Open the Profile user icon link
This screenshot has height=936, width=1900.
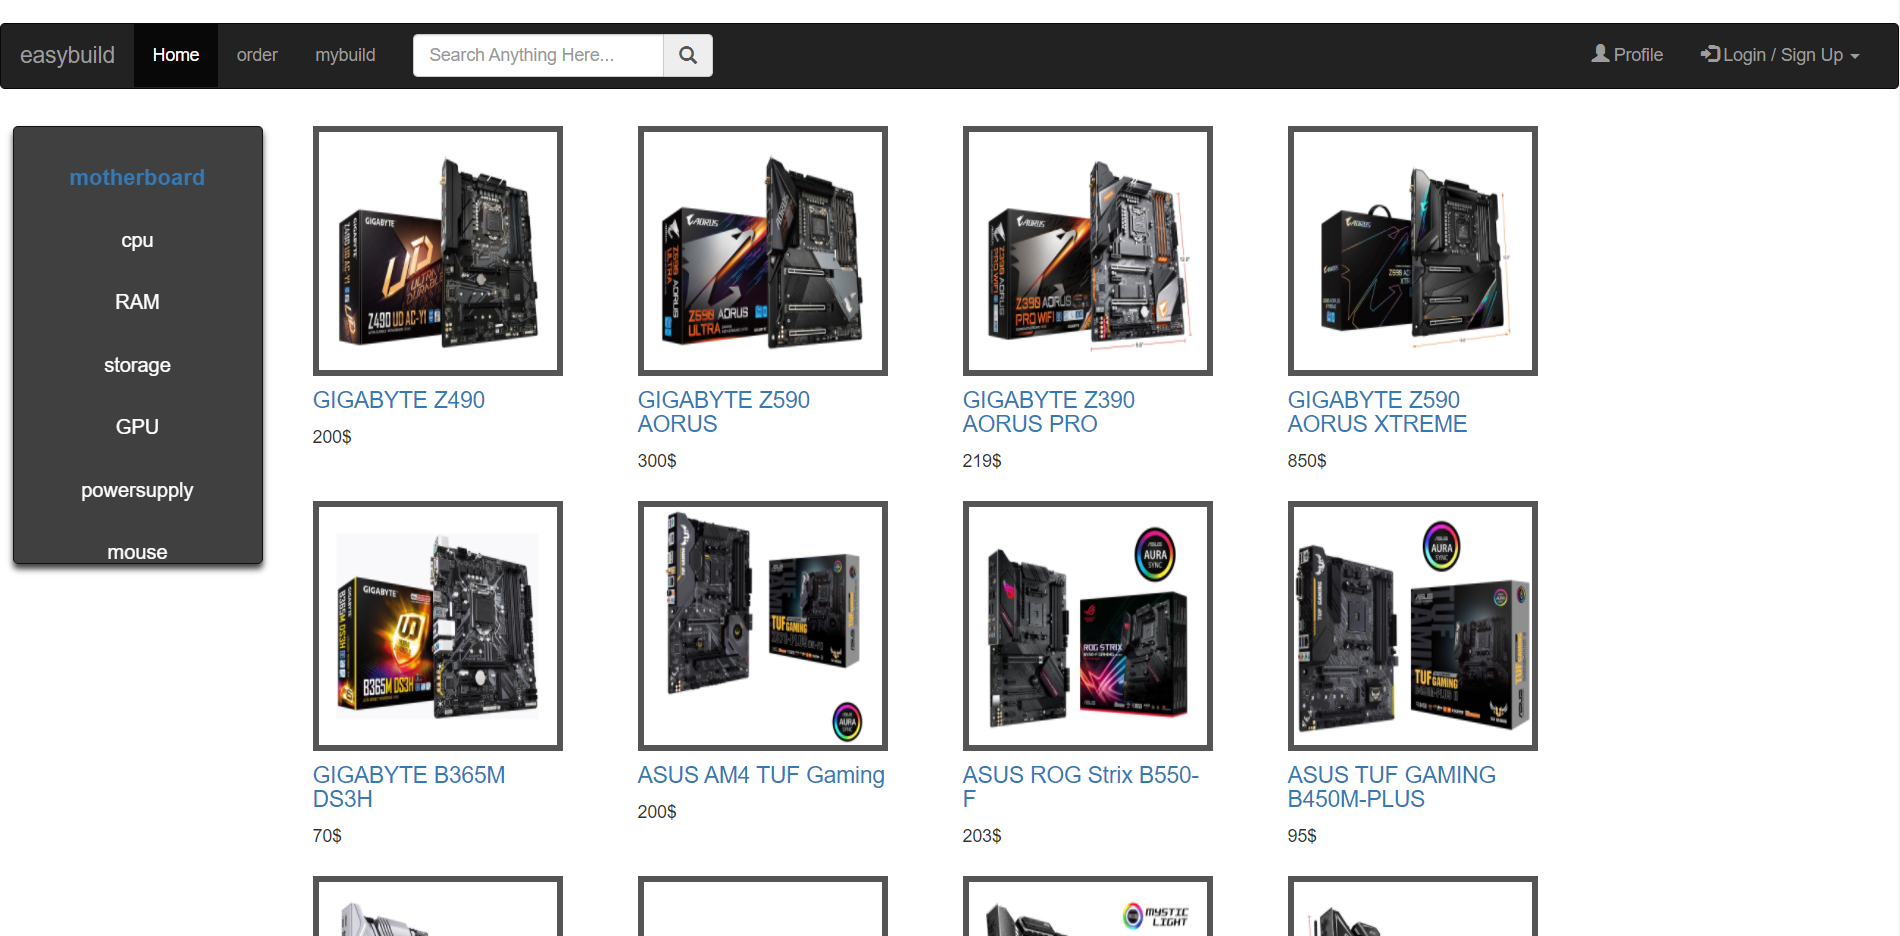1627,55
